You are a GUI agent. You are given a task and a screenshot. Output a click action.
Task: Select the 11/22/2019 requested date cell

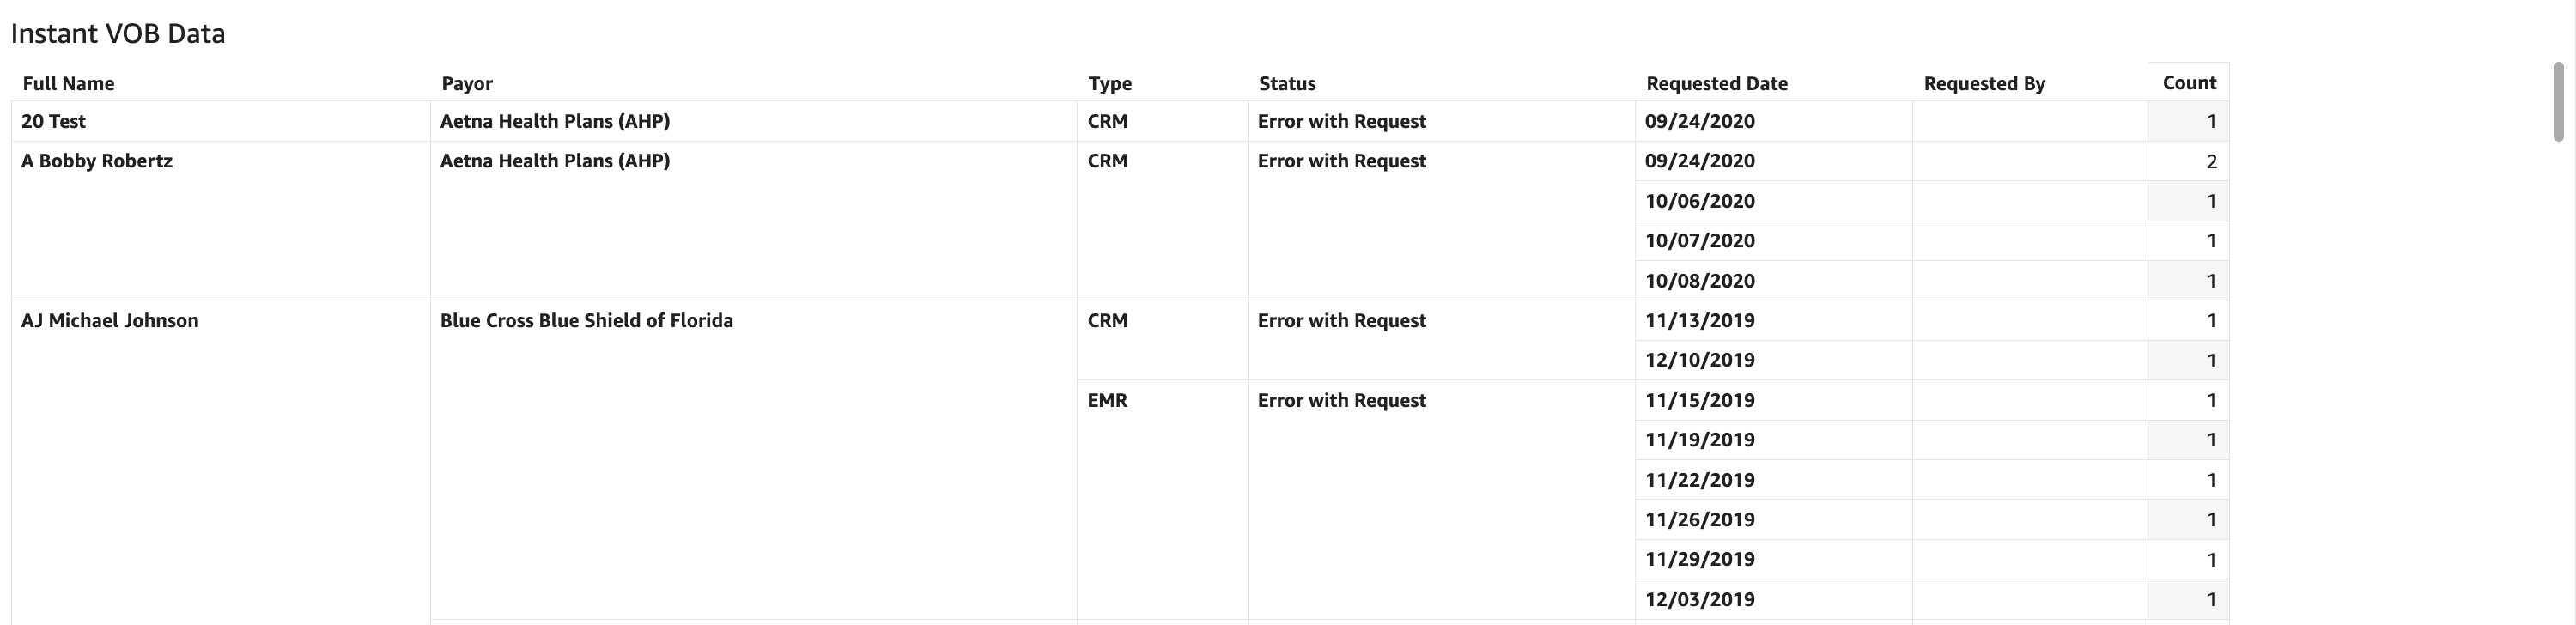click(1700, 480)
